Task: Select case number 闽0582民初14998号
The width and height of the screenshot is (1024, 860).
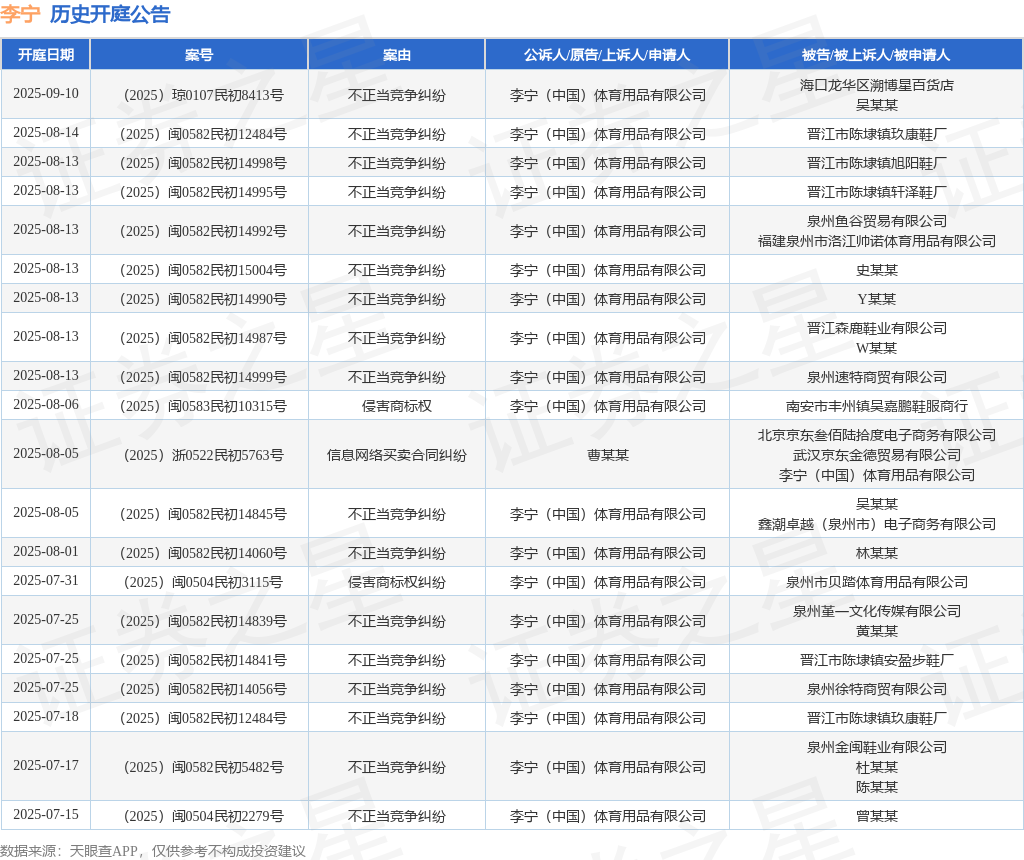Action: [203, 163]
